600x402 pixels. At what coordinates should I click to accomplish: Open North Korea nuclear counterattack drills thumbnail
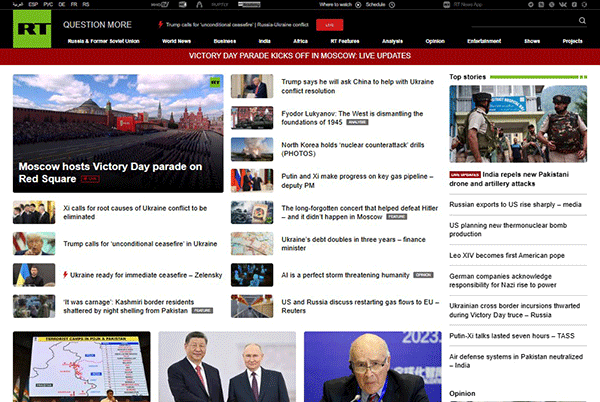tap(252, 149)
